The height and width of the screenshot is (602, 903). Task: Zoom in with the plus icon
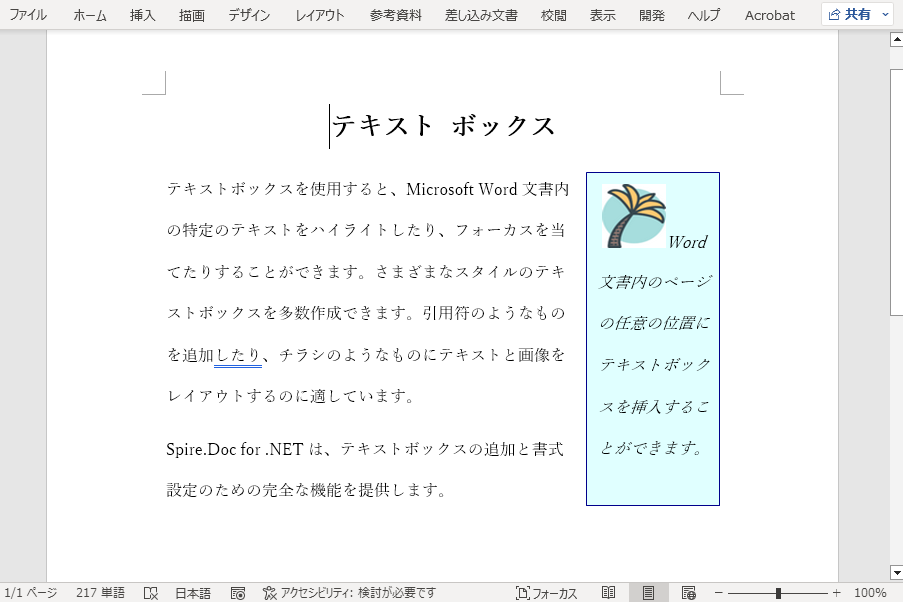point(837,592)
